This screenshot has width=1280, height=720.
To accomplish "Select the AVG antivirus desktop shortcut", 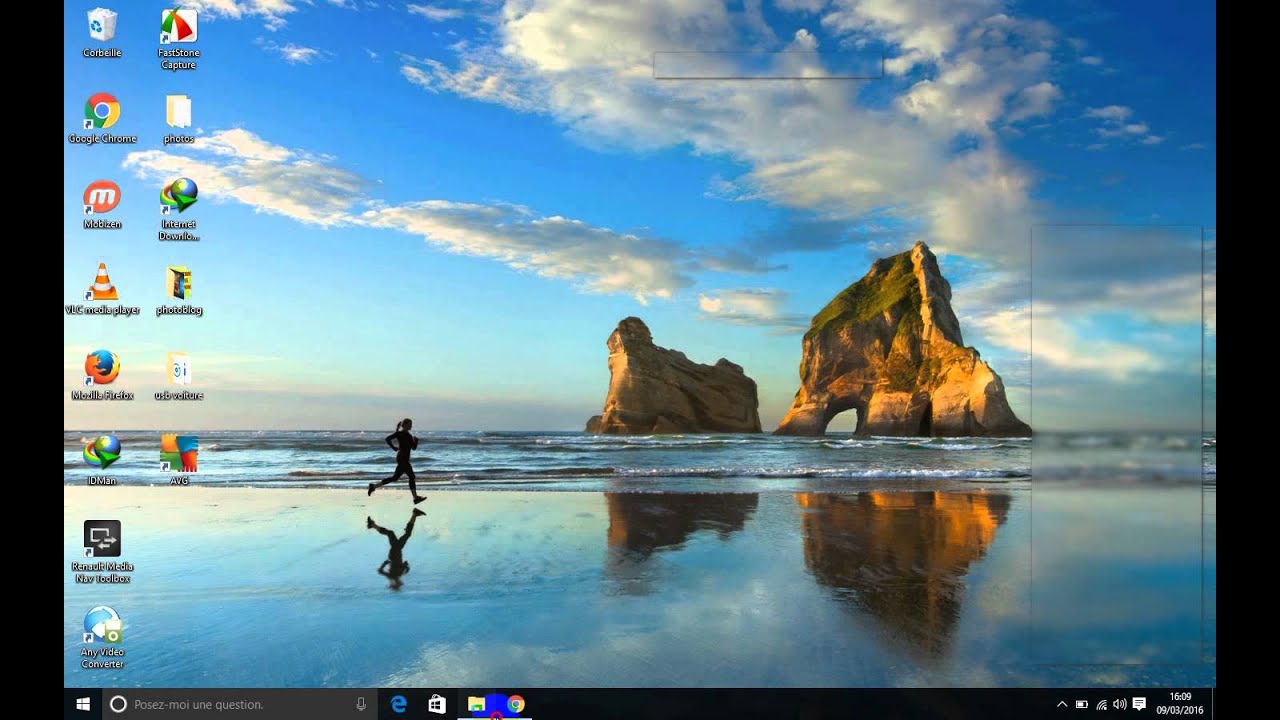I will pos(178,460).
